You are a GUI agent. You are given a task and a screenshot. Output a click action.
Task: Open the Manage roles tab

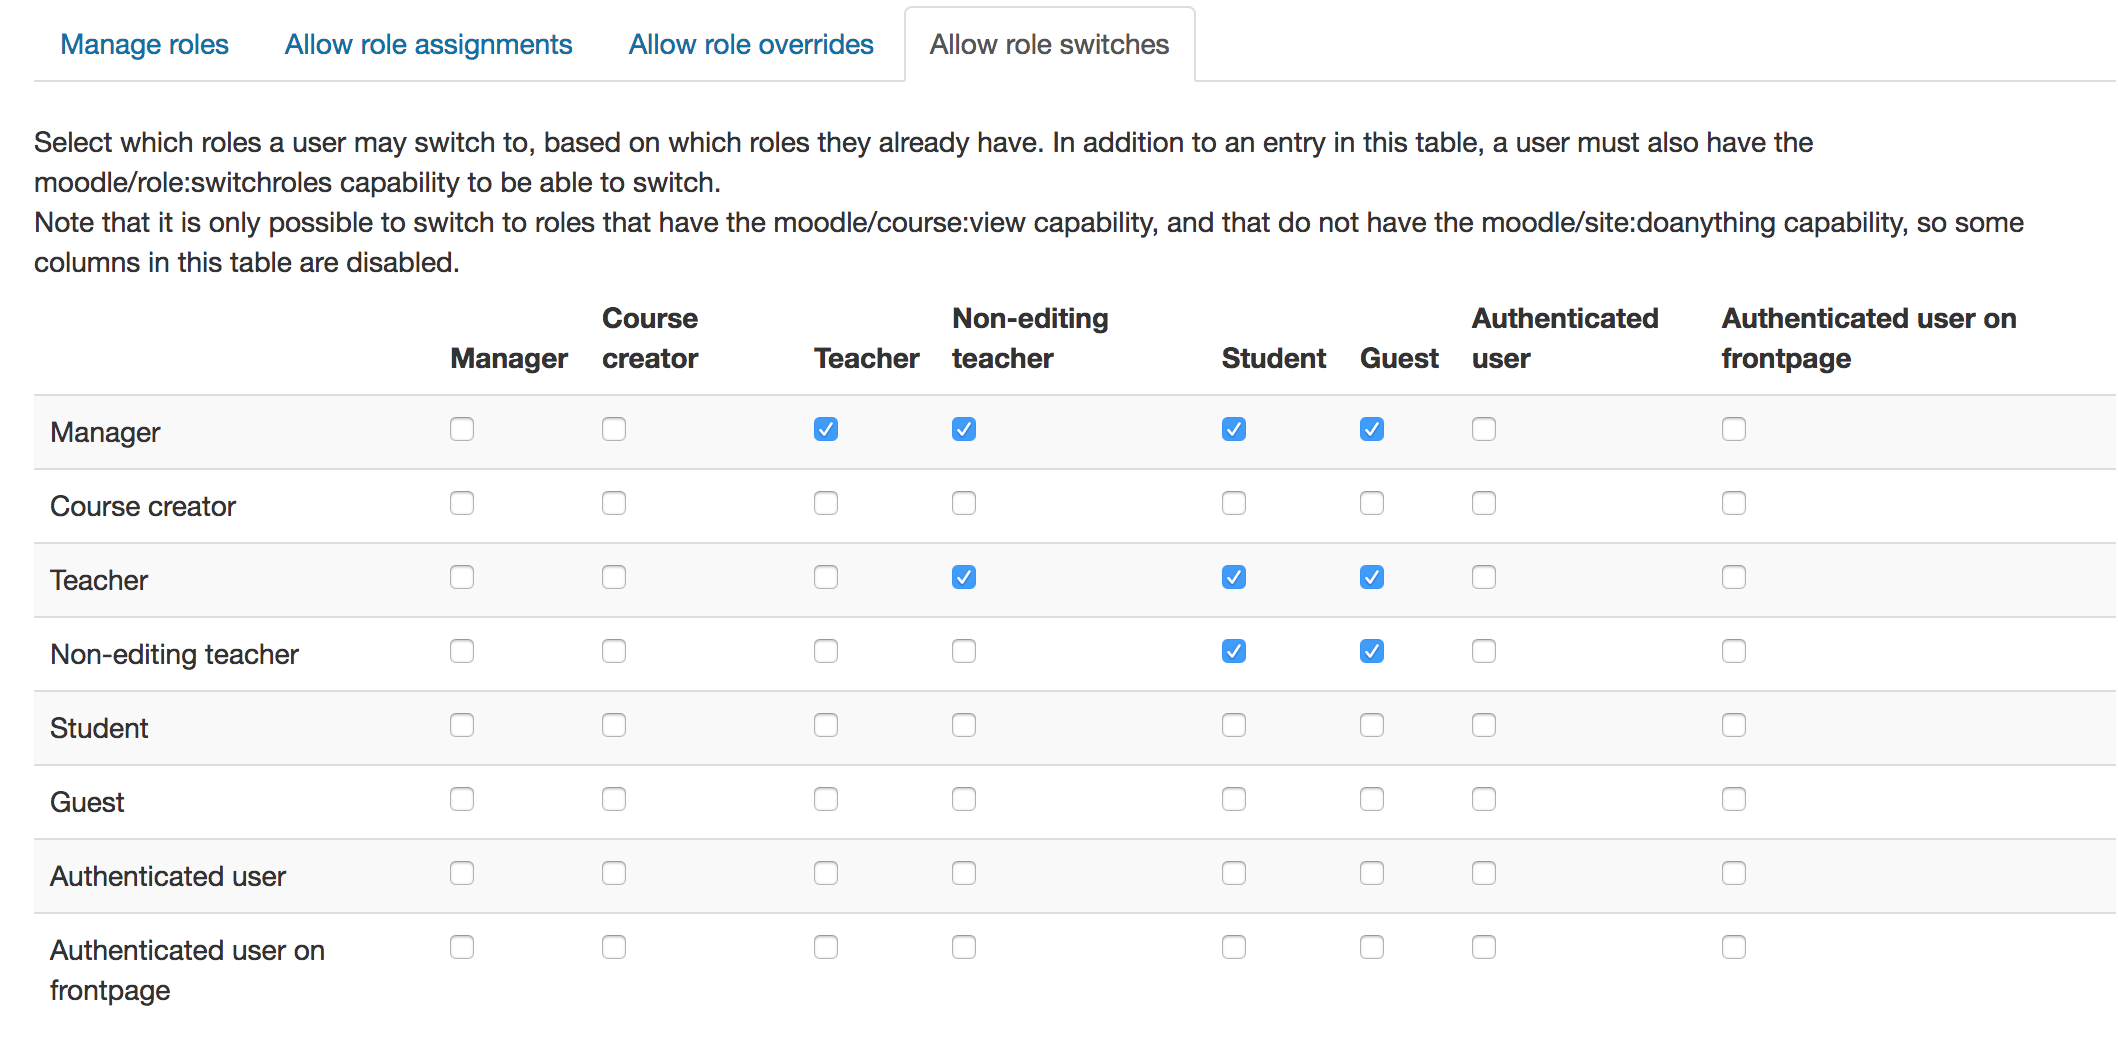click(x=144, y=45)
